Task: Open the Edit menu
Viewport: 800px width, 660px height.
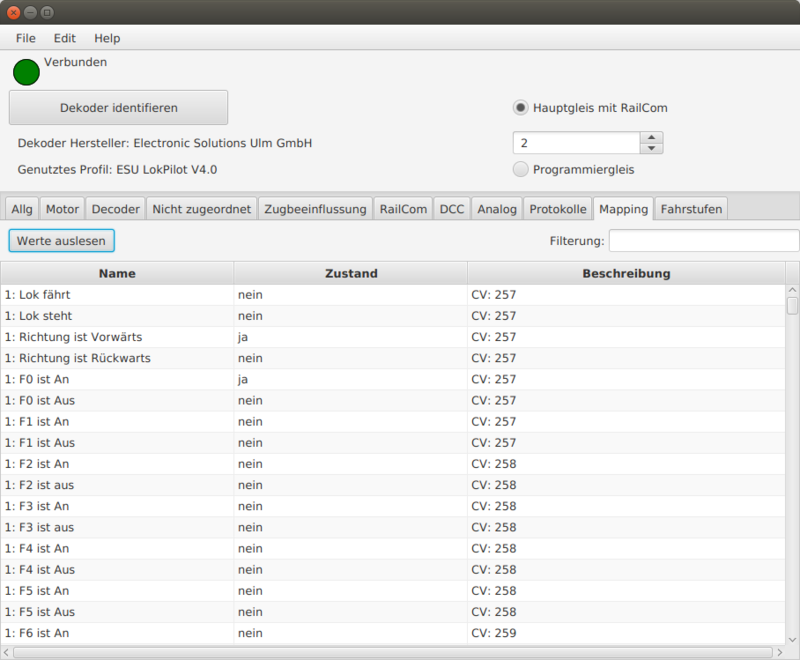Action: tap(64, 38)
